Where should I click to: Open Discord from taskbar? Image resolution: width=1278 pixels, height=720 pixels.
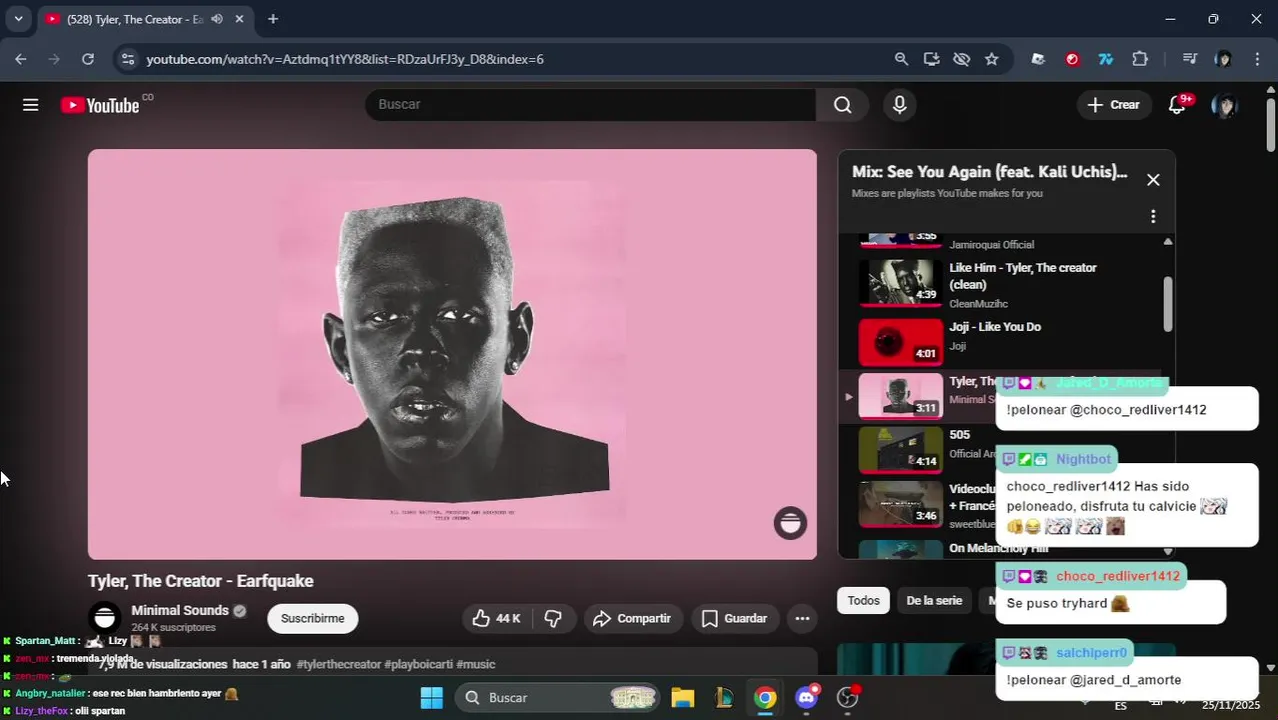tap(806, 698)
